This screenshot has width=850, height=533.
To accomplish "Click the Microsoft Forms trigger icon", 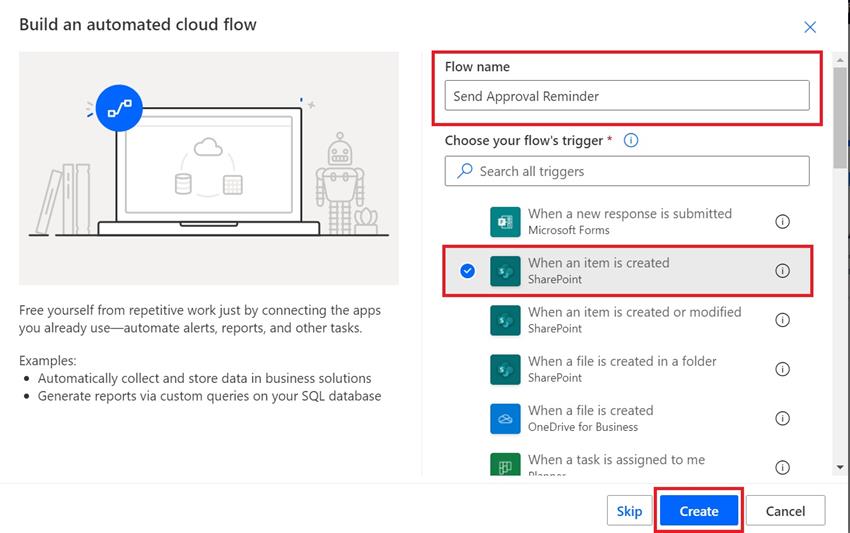I will click(x=505, y=222).
